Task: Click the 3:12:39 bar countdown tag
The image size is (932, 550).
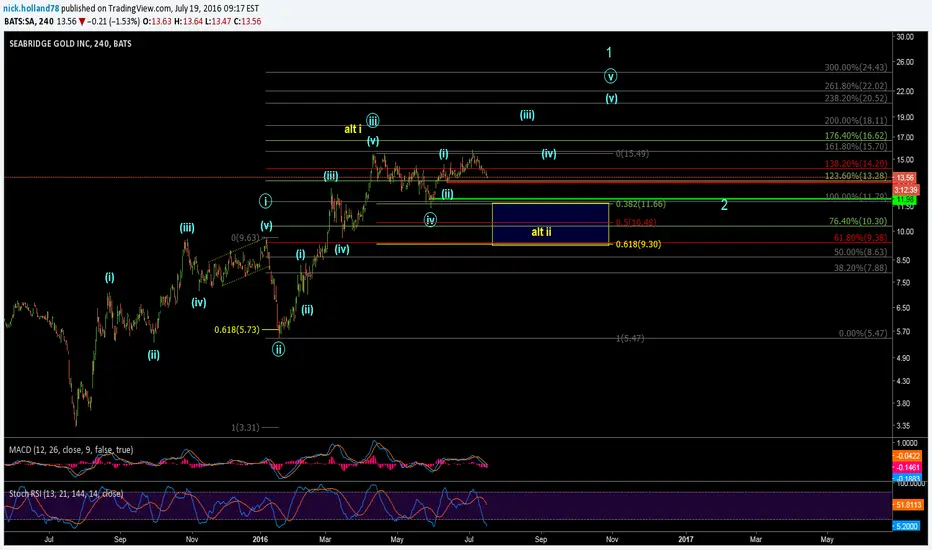Action: point(906,190)
